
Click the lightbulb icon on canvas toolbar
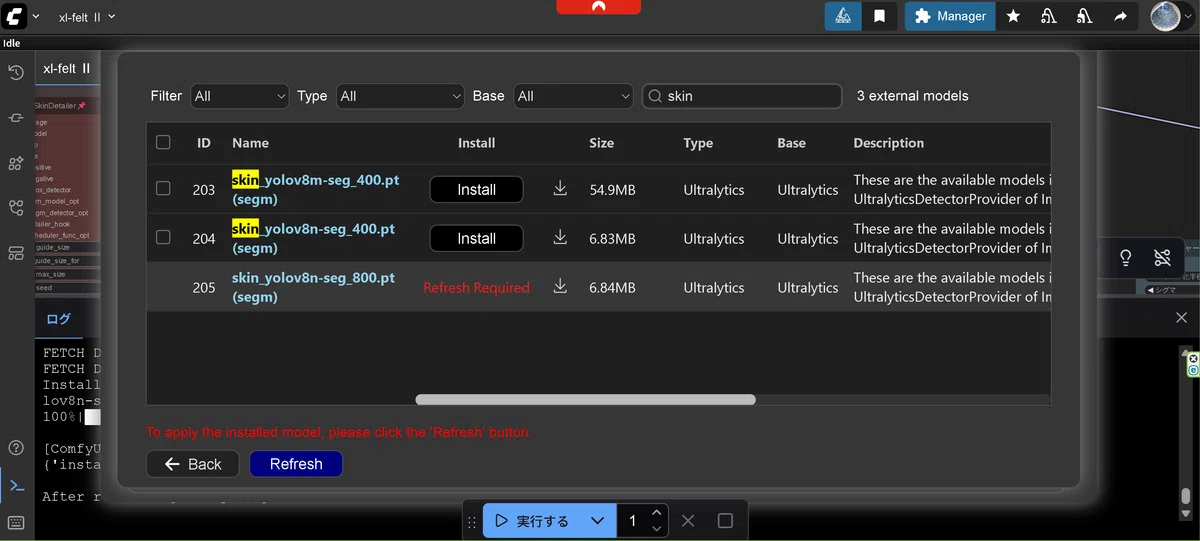tap(1125, 258)
